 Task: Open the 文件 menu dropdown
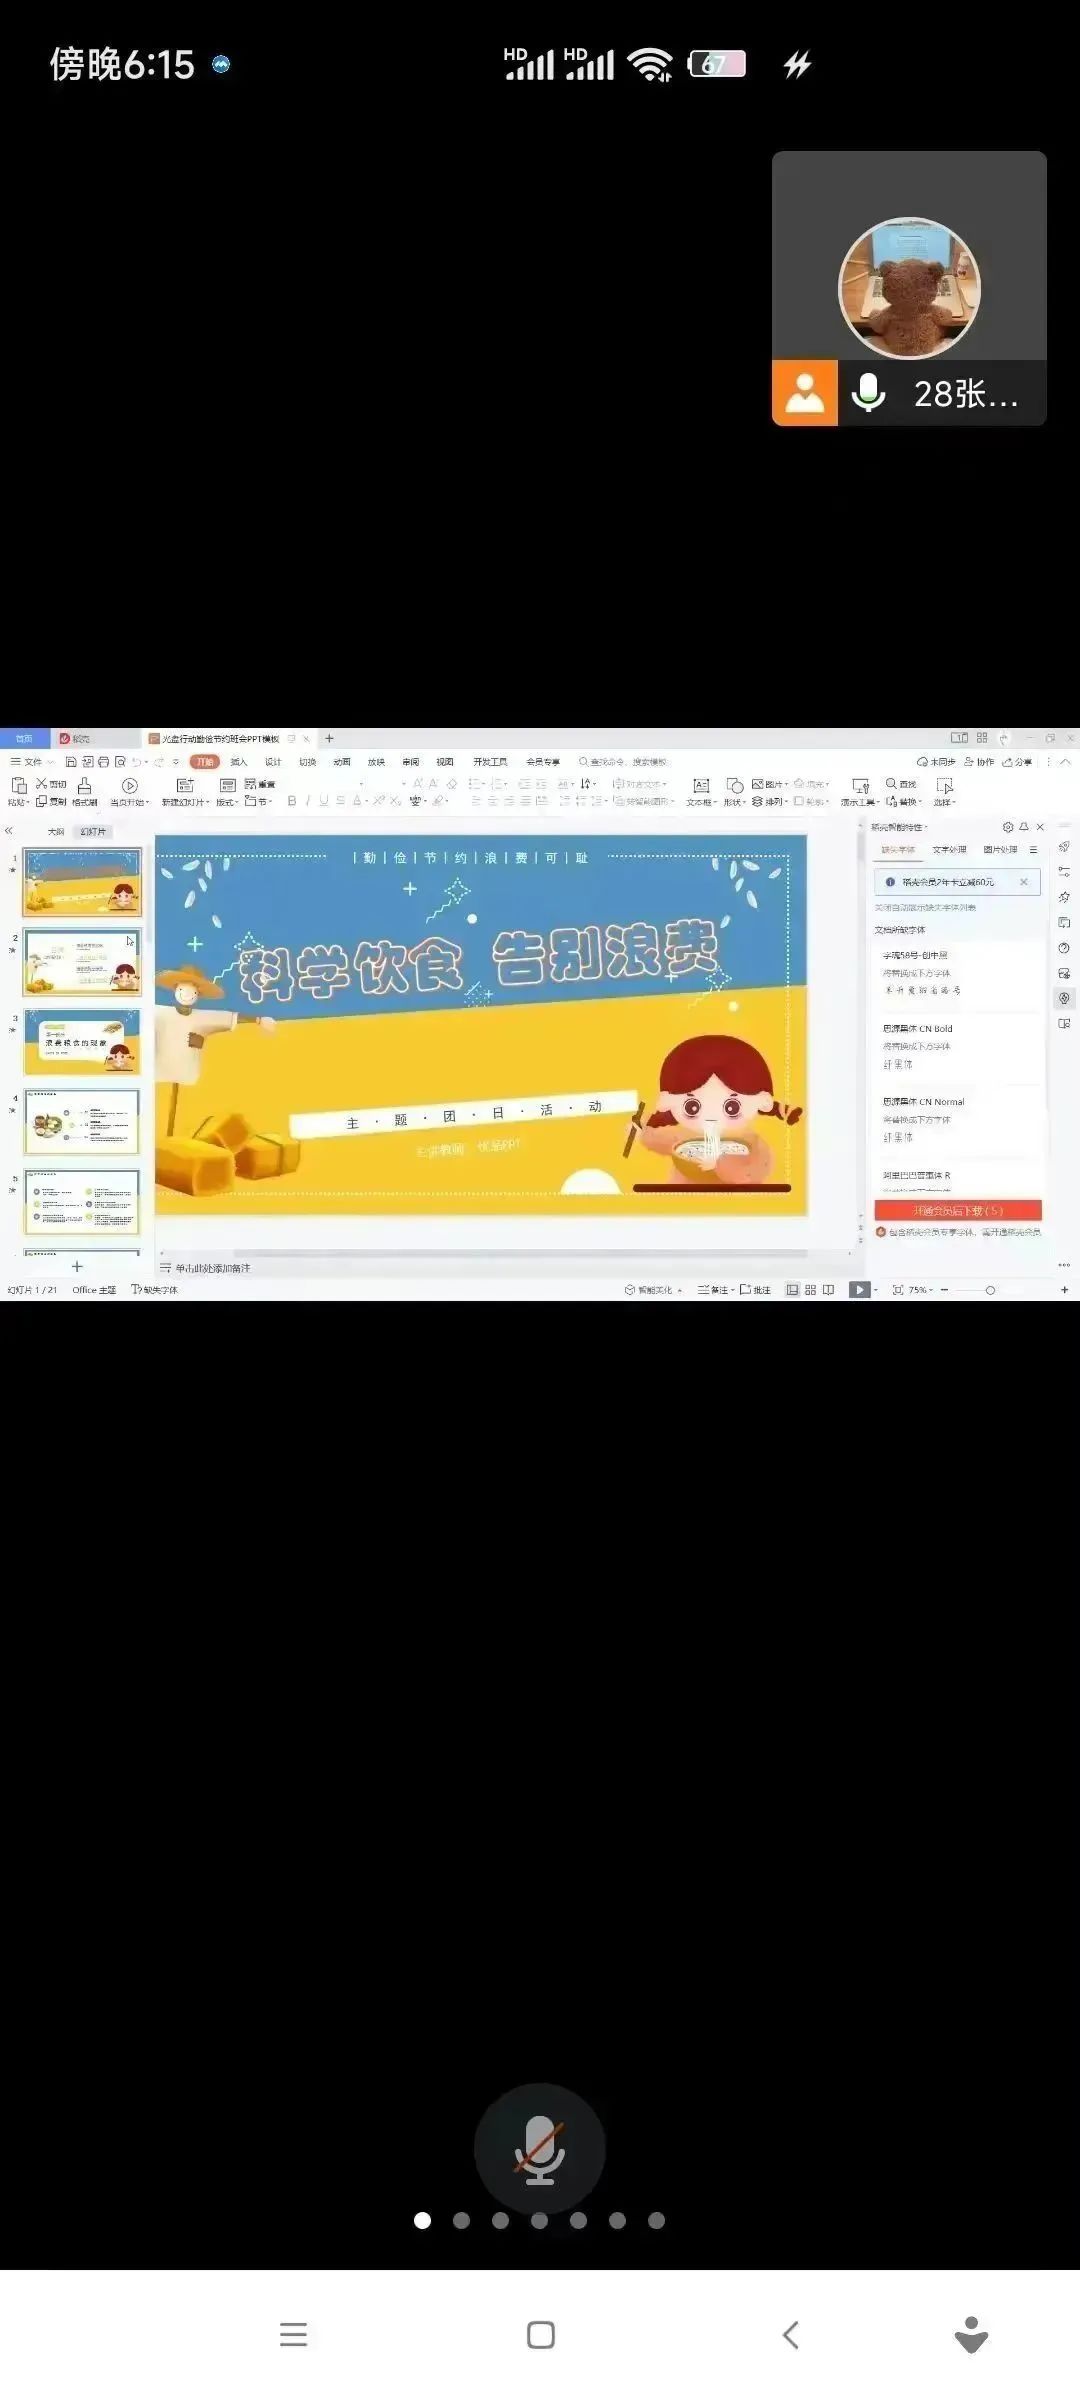click(x=32, y=762)
